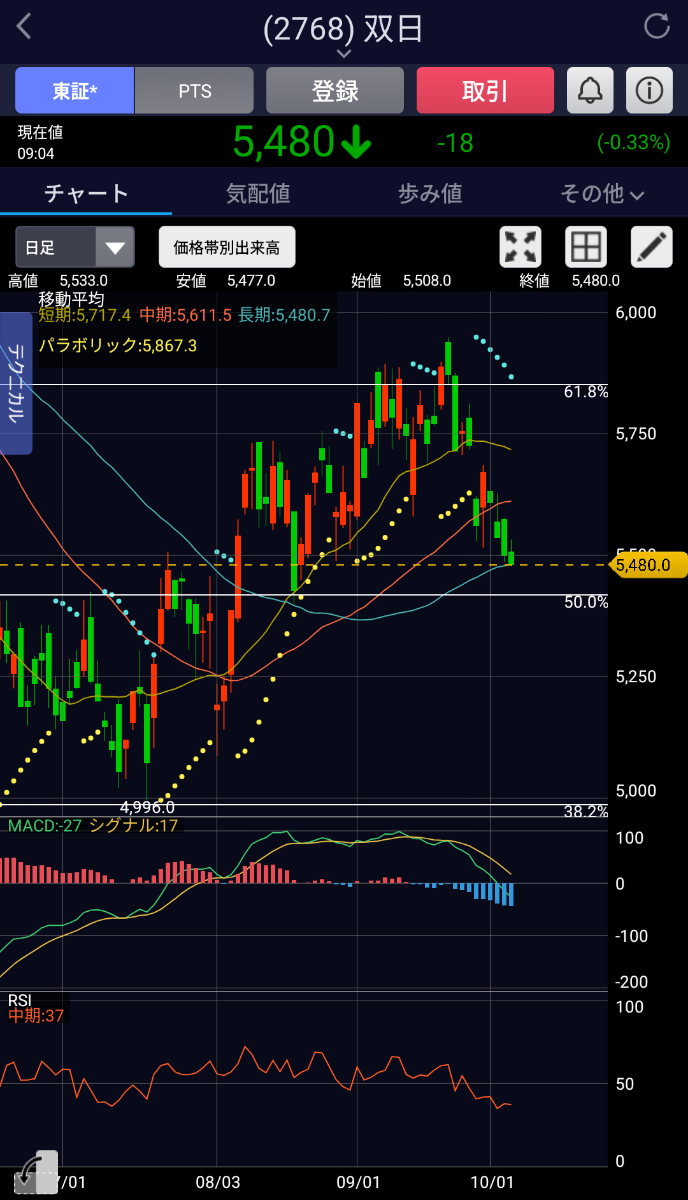Open stock information icon

649,91
